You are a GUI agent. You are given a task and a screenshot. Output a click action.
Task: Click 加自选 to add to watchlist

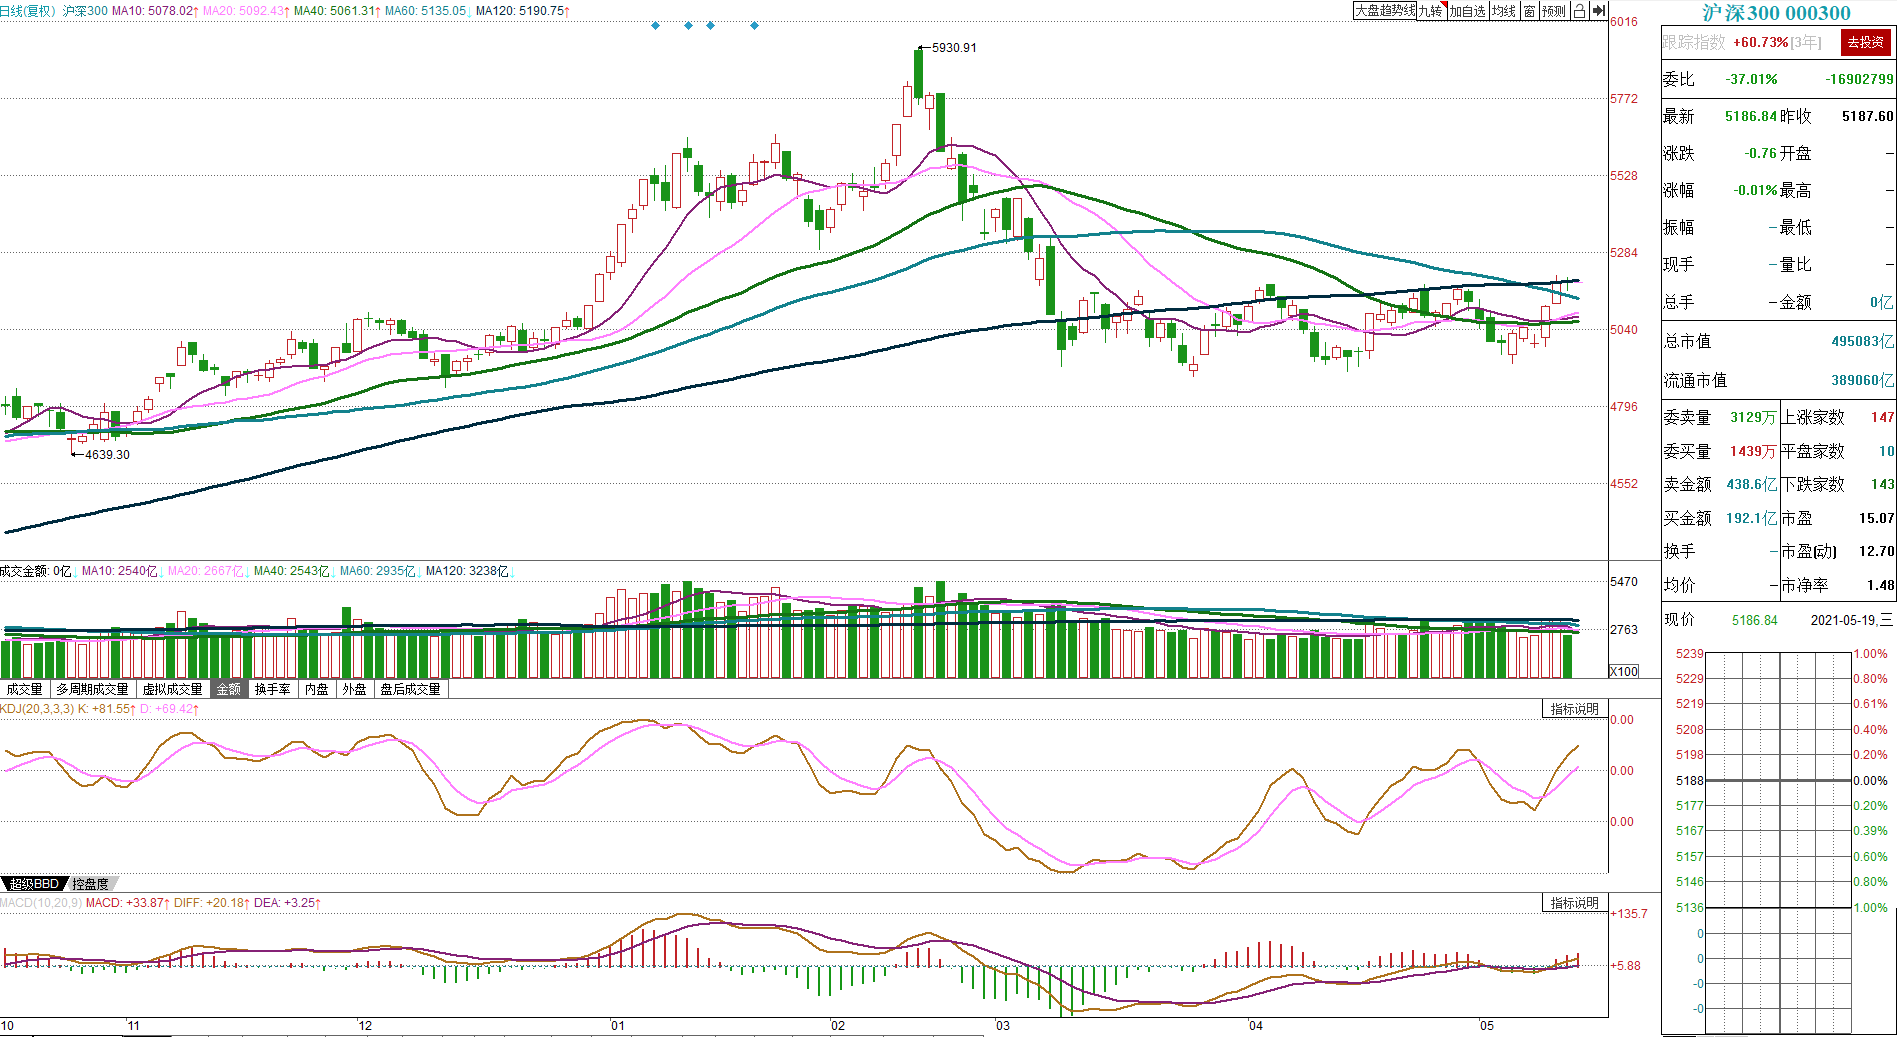click(1468, 11)
